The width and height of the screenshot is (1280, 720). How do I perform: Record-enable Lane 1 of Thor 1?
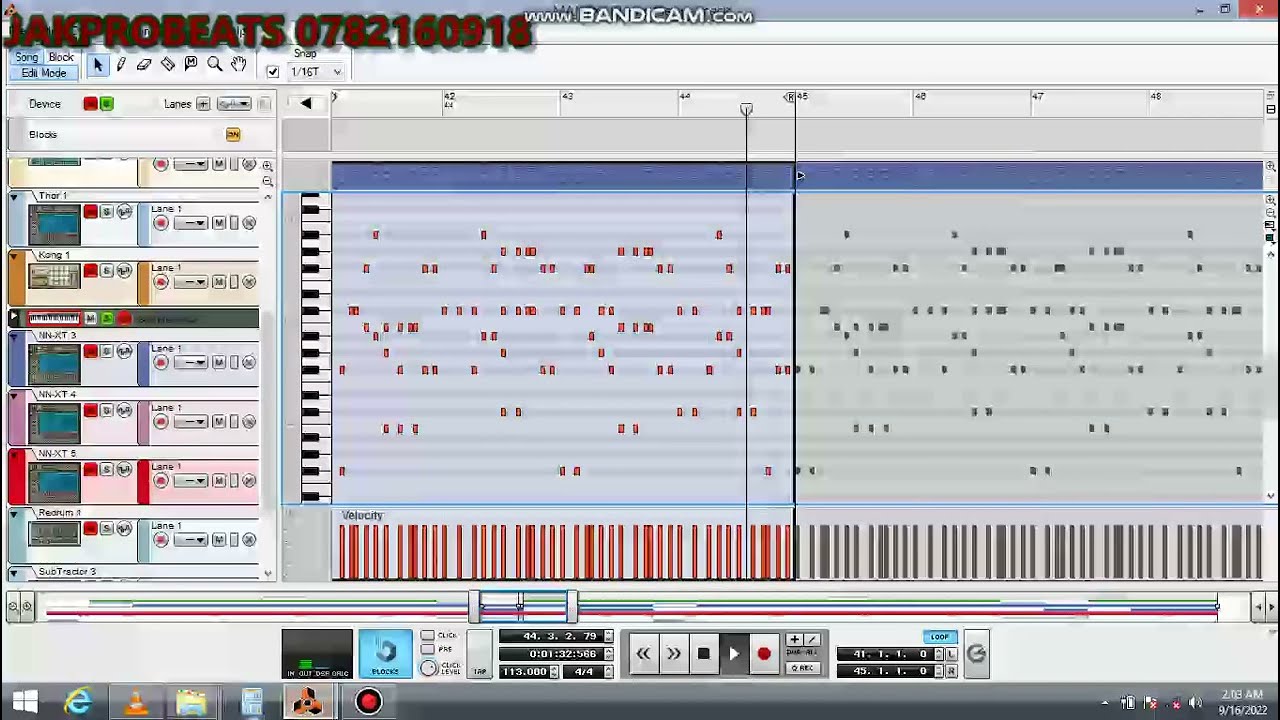(161, 223)
